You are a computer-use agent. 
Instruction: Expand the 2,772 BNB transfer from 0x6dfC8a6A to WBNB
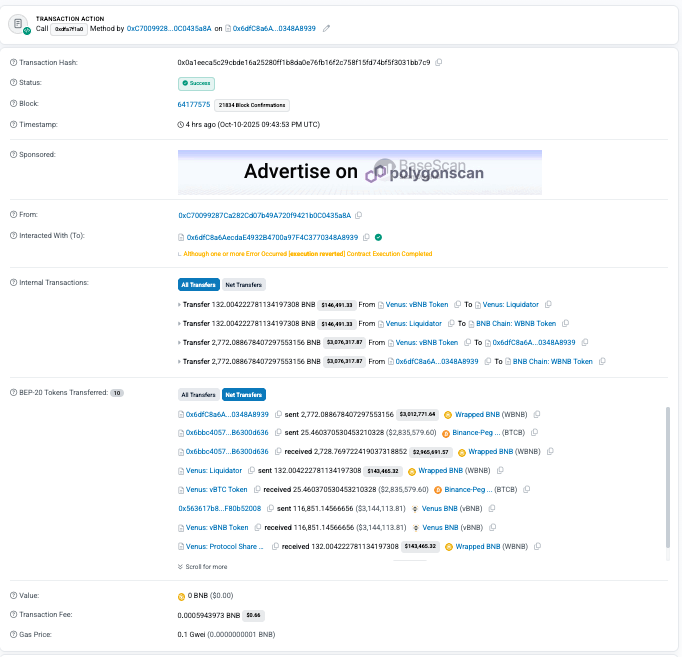(x=179, y=362)
